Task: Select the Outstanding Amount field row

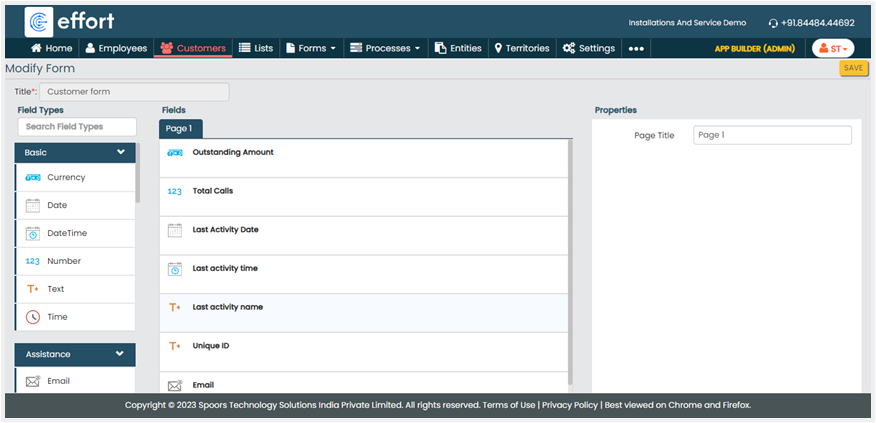Action: [x=364, y=158]
